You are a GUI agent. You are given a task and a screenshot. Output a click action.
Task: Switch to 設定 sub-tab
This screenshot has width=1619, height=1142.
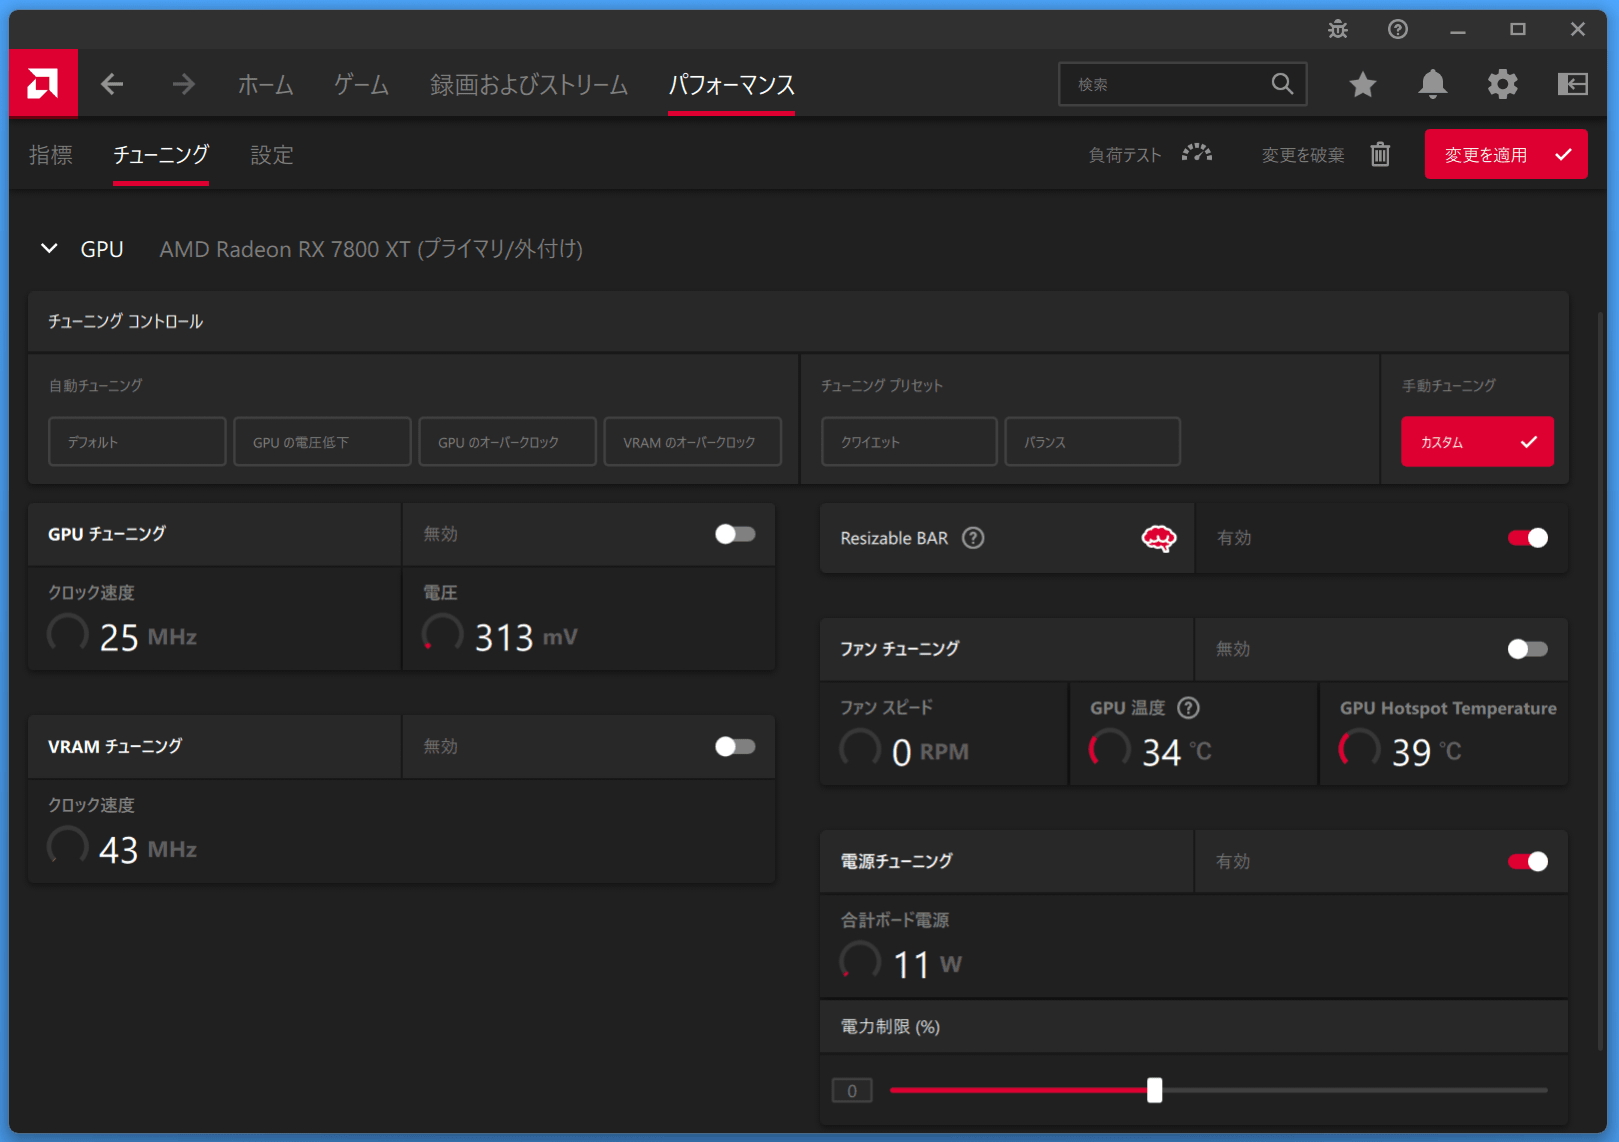click(272, 155)
